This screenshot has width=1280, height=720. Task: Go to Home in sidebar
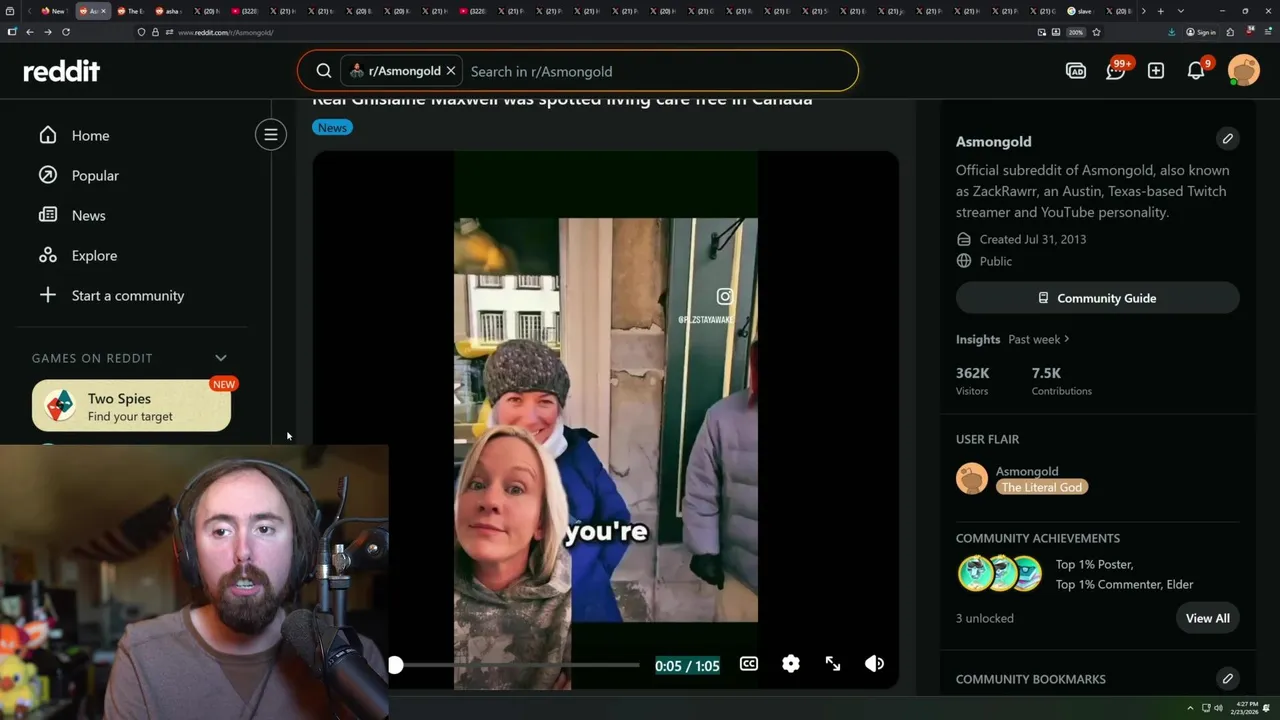(90, 135)
